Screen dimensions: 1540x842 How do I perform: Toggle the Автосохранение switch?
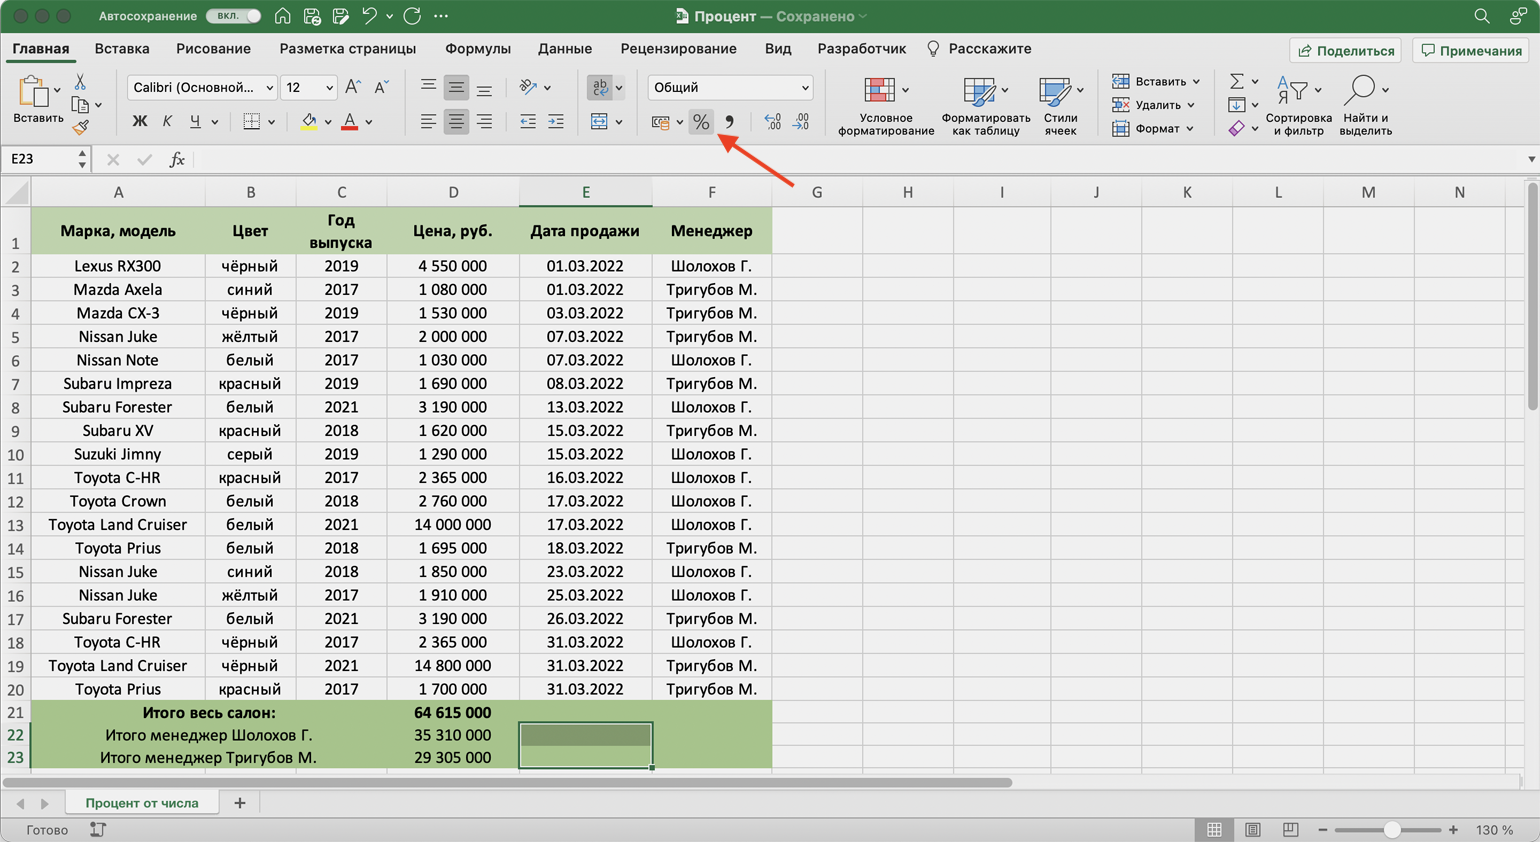[x=233, y=16]
